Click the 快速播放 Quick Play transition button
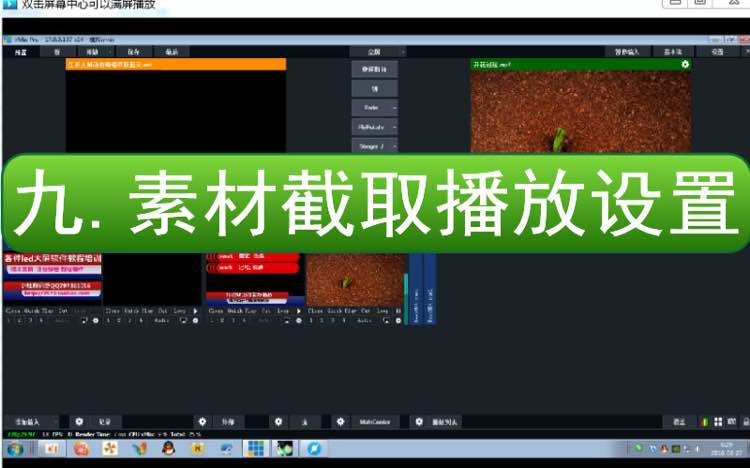This screenshot has width=750, height=468. pos(375,69)
